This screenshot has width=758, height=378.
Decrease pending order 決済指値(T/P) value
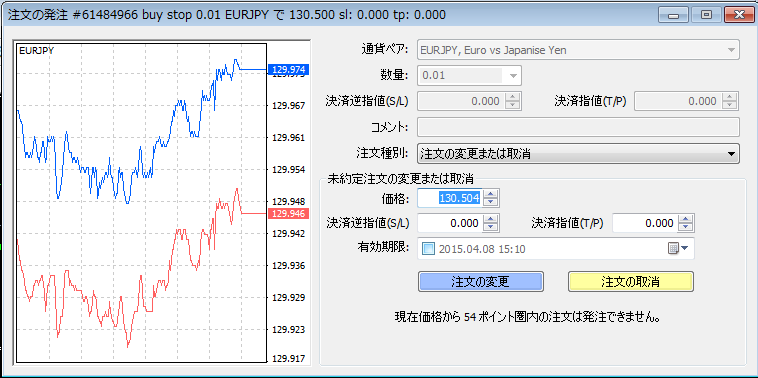(686, 227)
